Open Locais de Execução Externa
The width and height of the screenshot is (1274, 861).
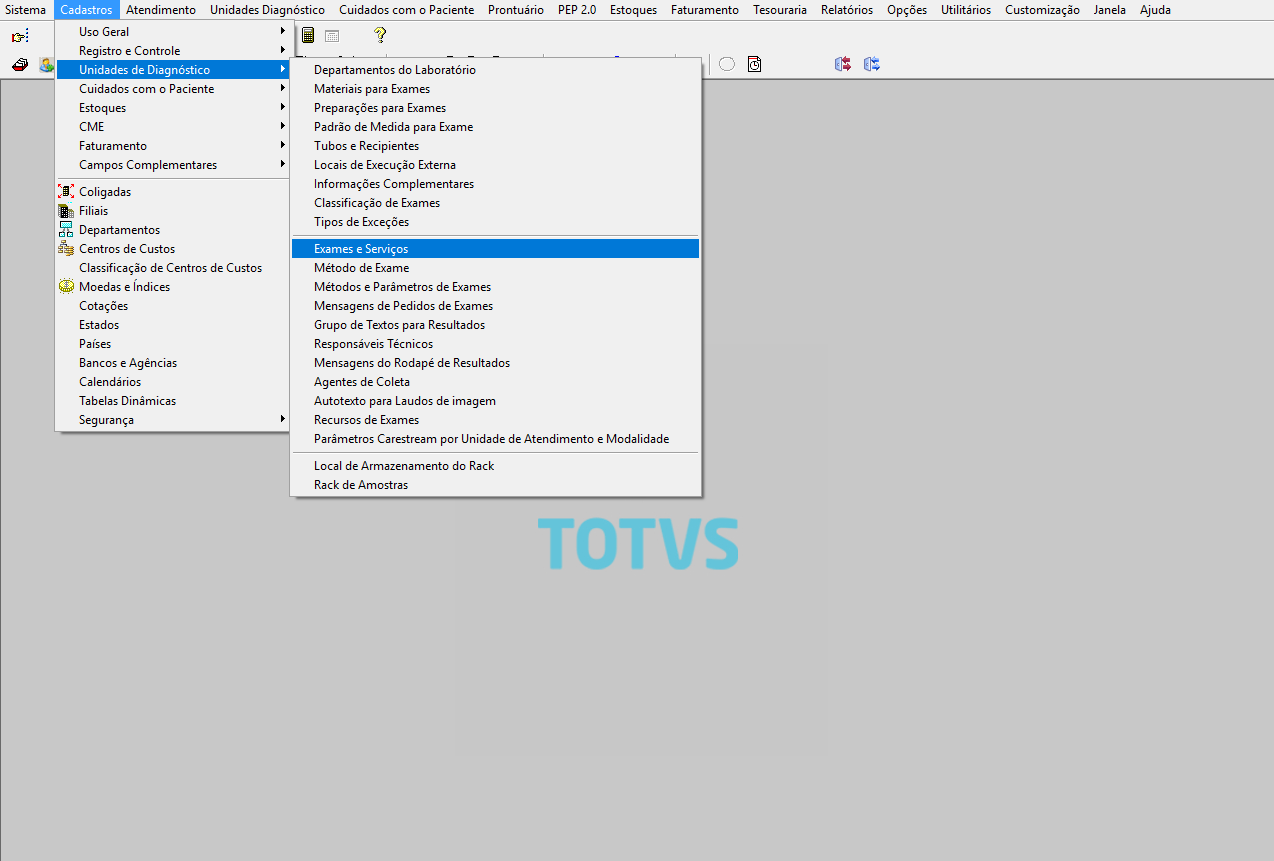tap(495, 165)
